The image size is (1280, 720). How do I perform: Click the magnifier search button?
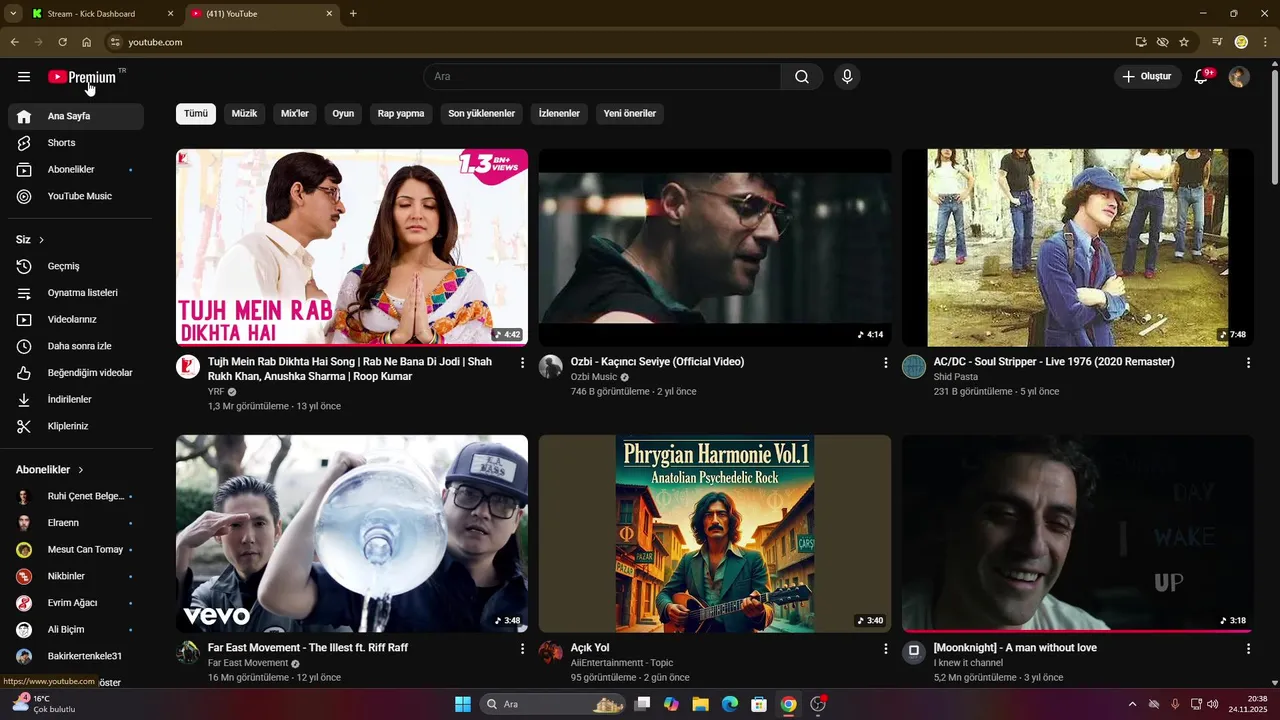click(x=802, y=77)
